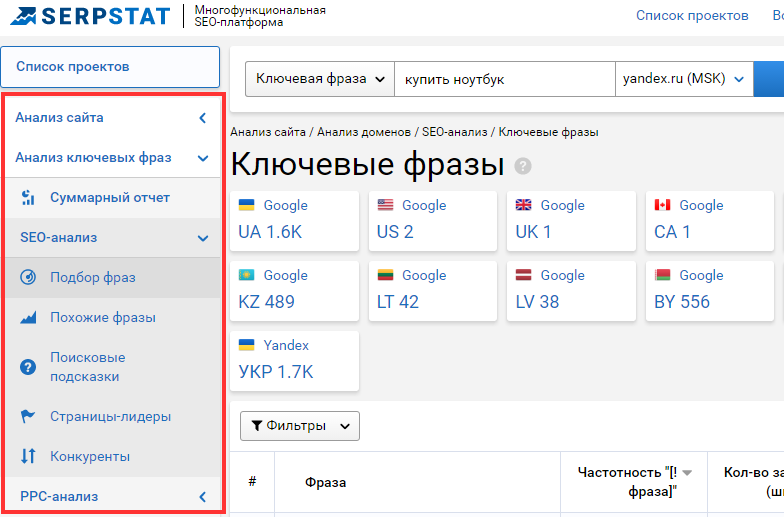This screenshot has height=517, width=784.
Task: Click the Belarus flag on Google BY card
Action: (x=662, y=274)
